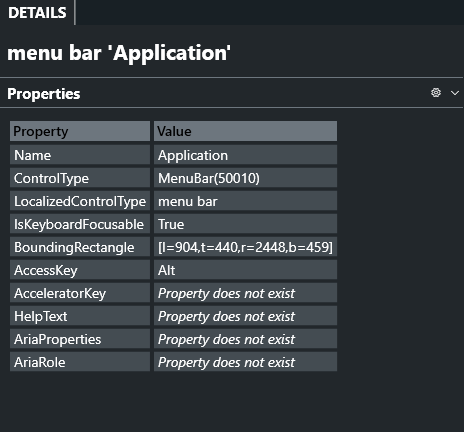
Task: Select the AriaProperties 'Property does not exist' value
Action: point(245,339)
